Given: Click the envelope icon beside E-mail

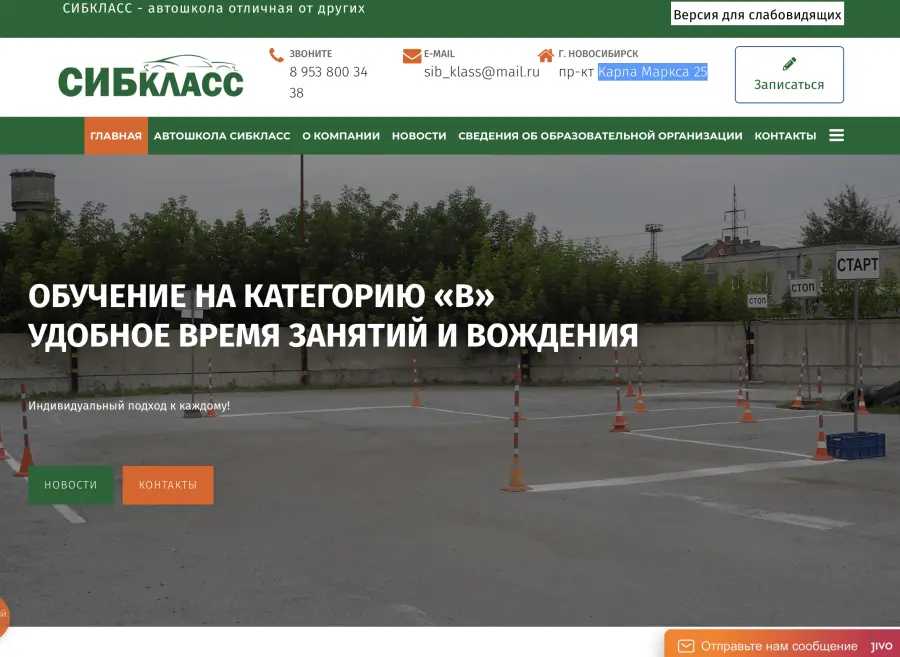Looking at the screenshot, I should coord(411,55).
